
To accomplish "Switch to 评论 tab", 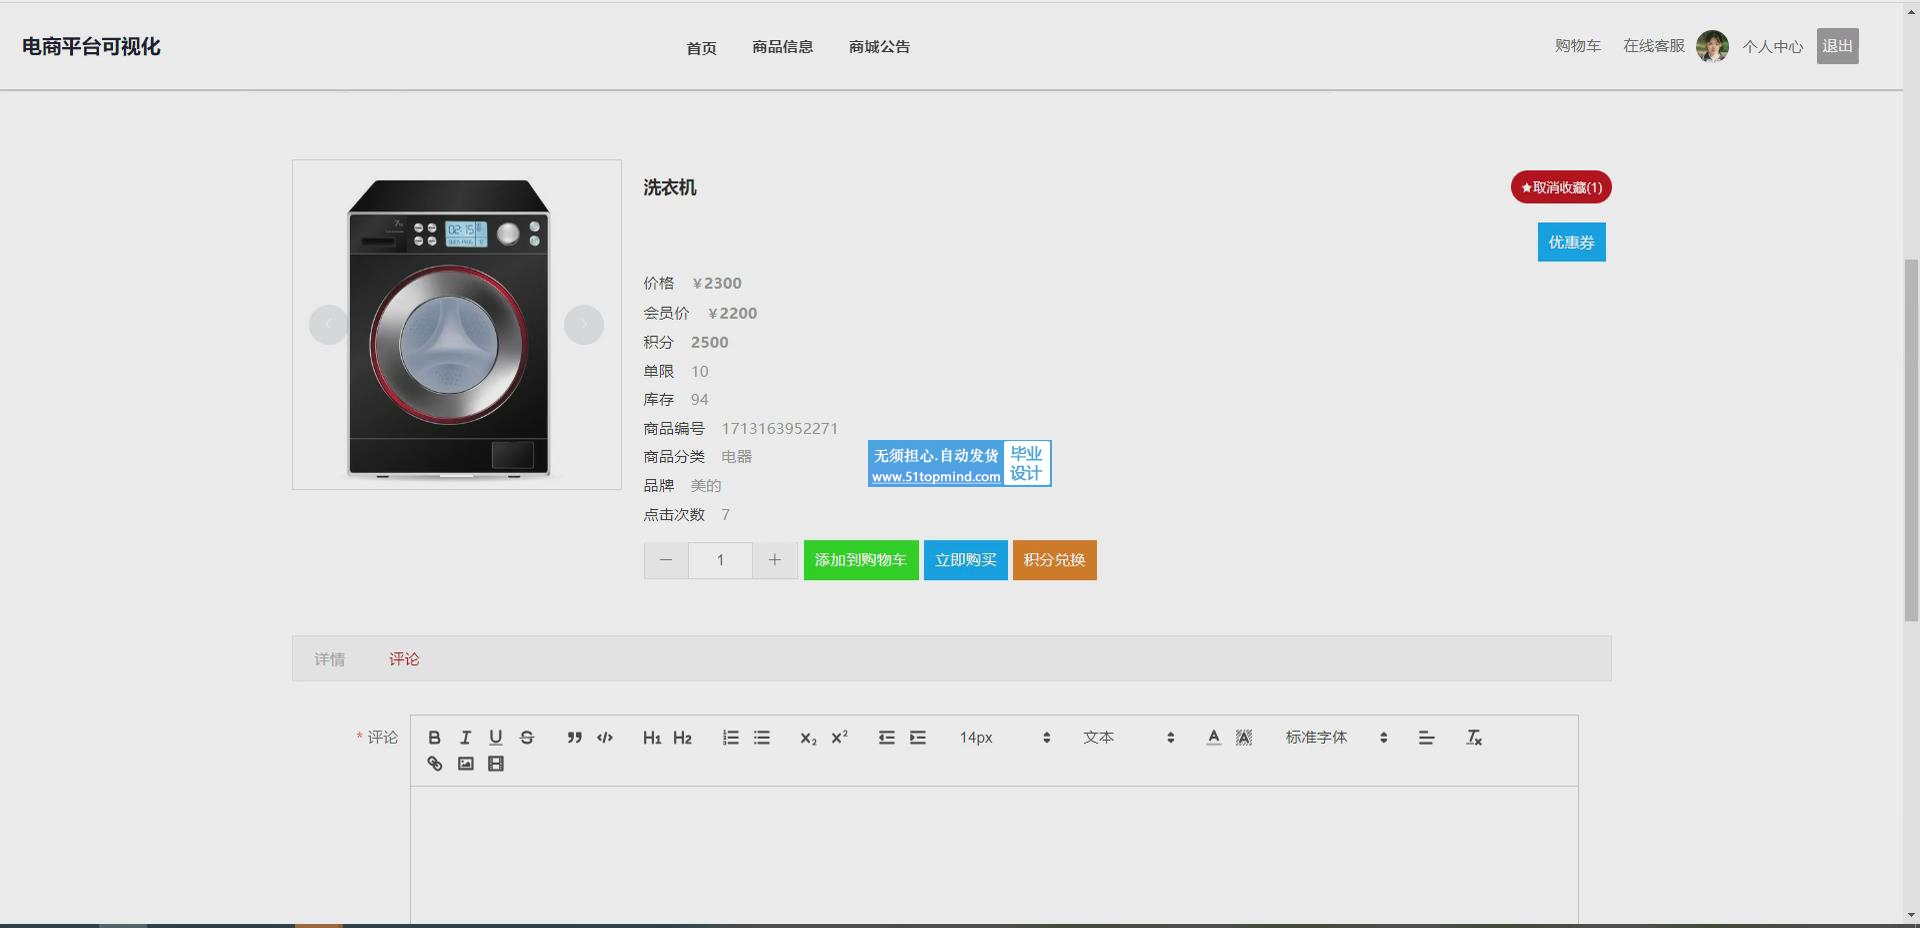I will [404, 659].
